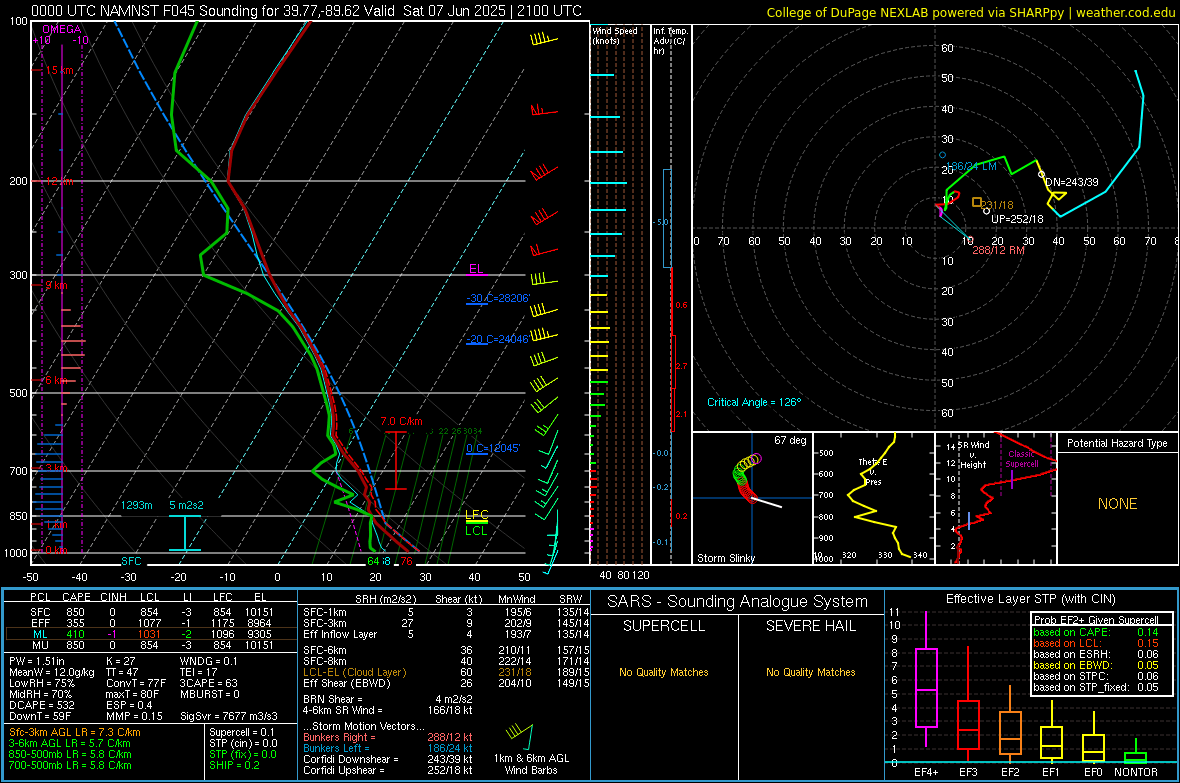Click the 5 m2s2 effective SRH label

[x=186, y=505]
